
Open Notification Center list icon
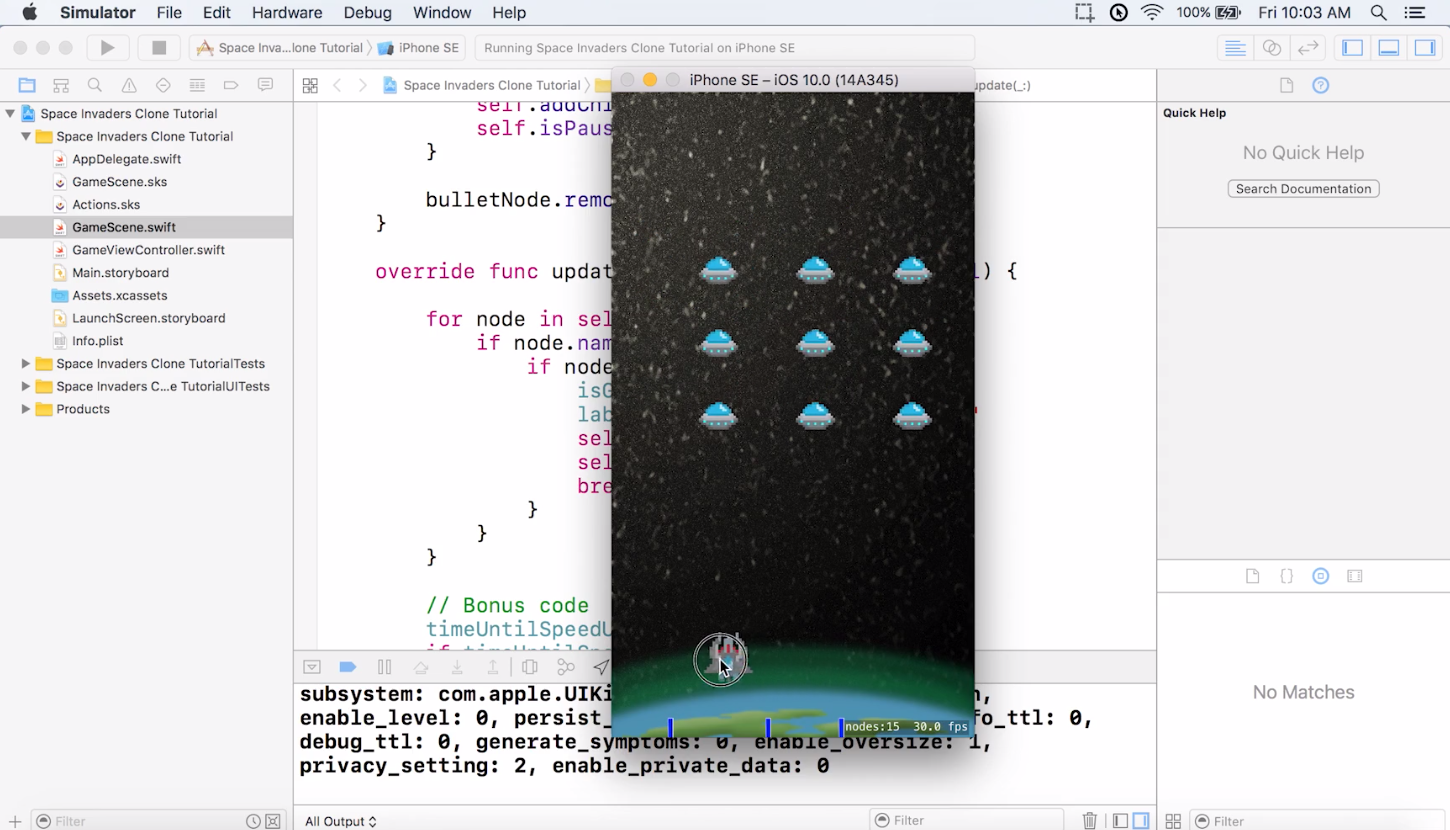1415,13
